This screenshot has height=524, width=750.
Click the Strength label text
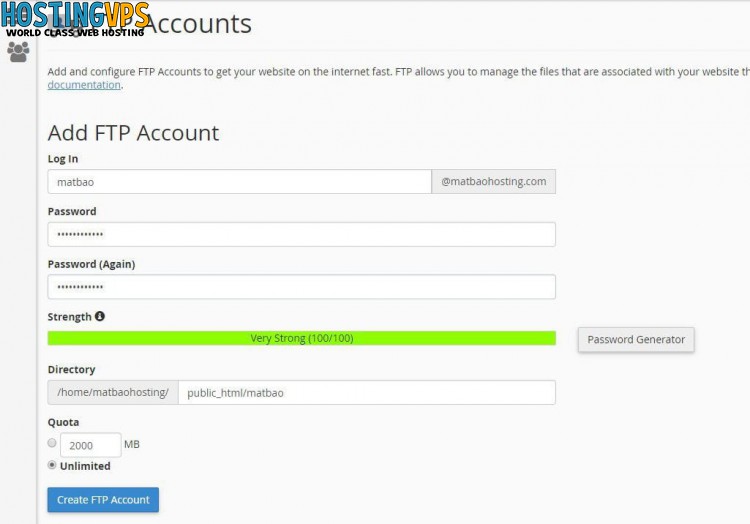pyautogui.click(x=69, y=317)
